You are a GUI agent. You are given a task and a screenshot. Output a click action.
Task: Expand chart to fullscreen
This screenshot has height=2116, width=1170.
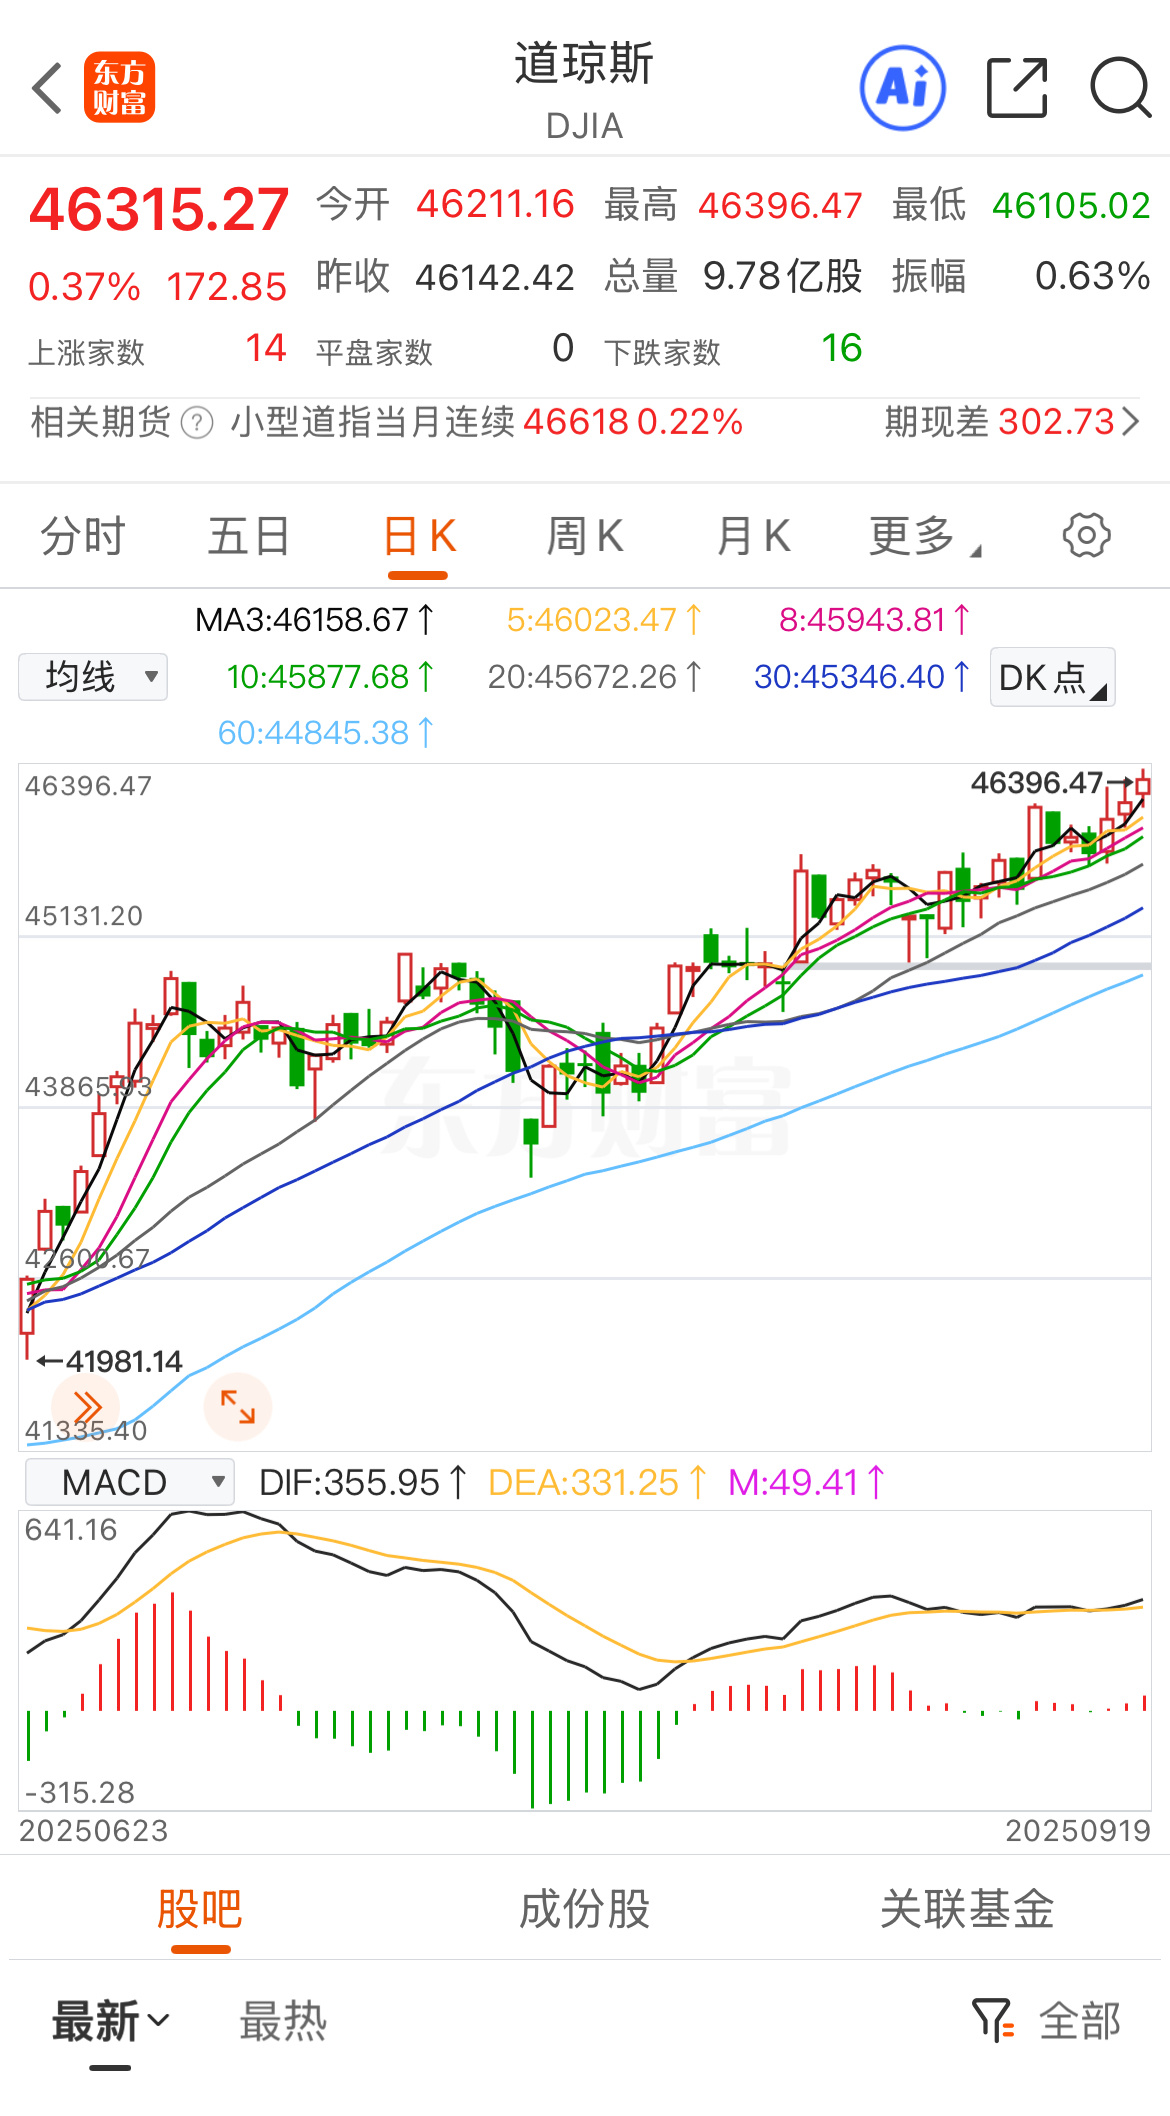(238, 1406)
